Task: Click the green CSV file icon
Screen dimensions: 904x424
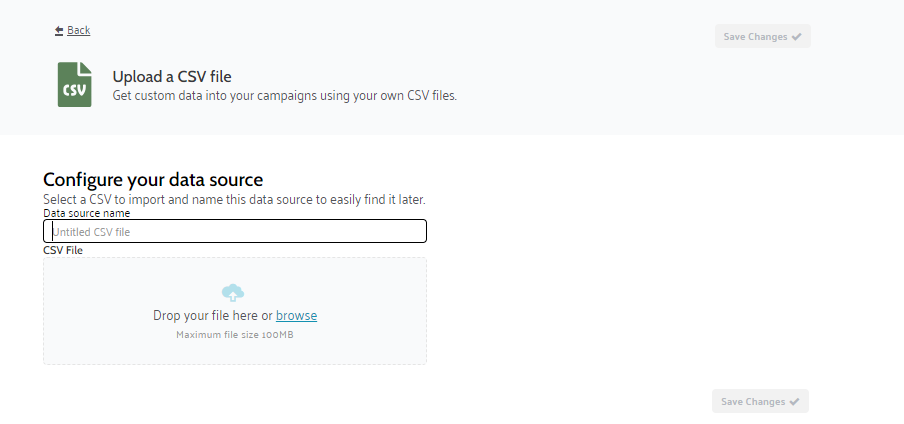Action: point(74,85)
